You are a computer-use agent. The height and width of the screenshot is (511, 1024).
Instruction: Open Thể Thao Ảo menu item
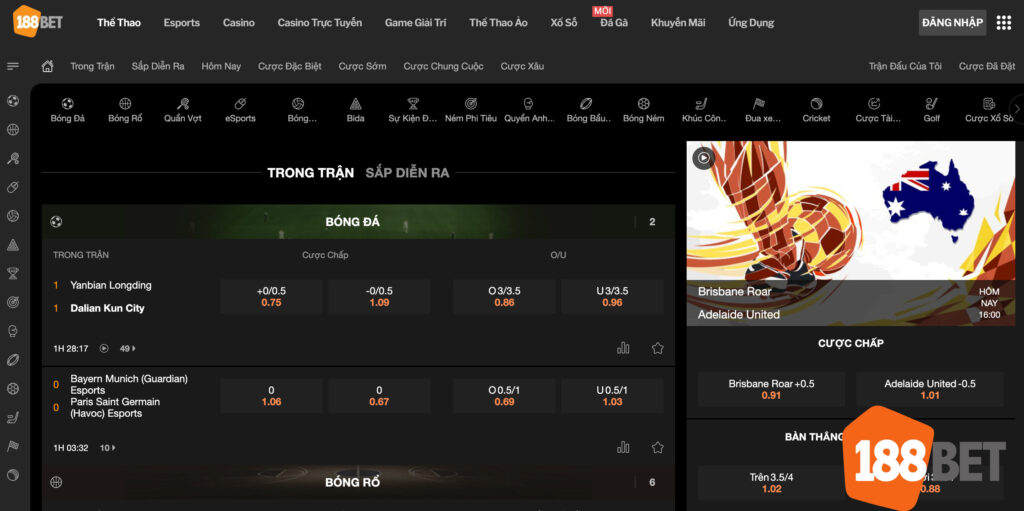498,23
